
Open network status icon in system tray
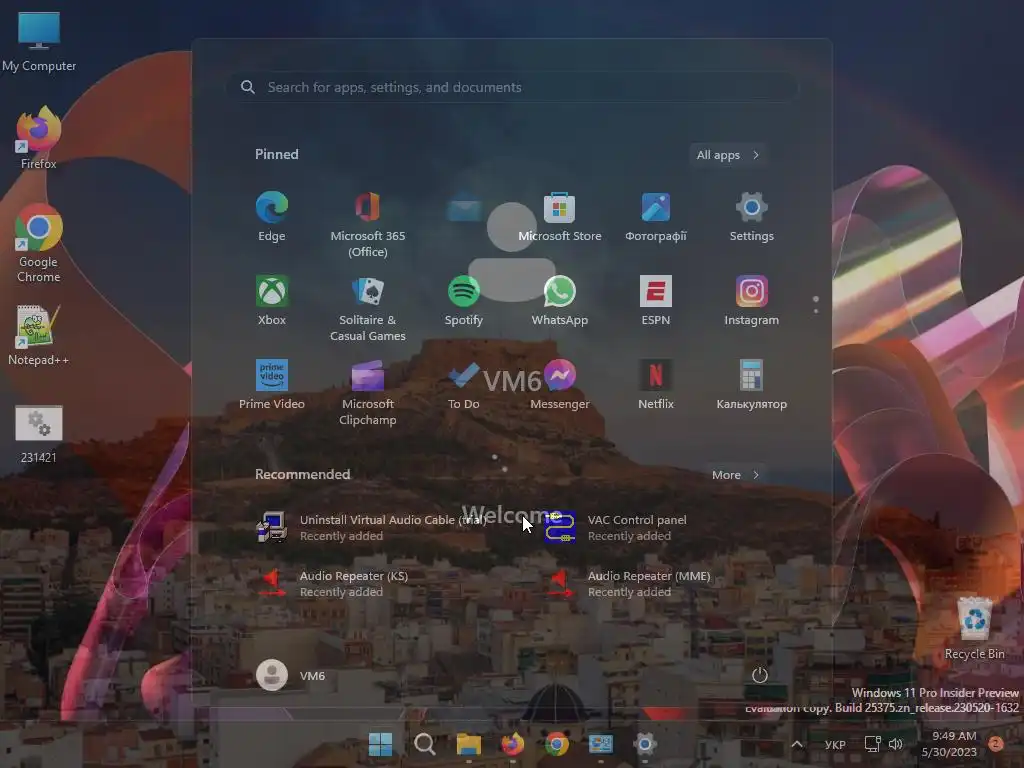coord(872,744)
